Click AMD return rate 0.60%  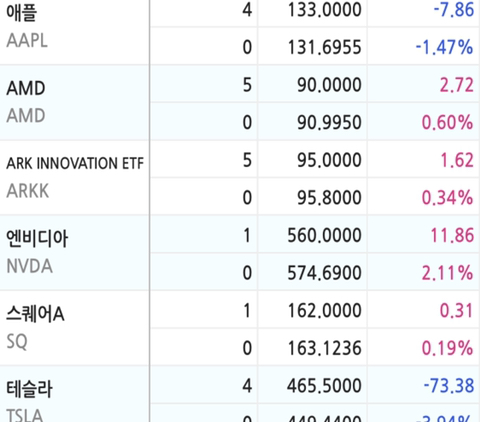click(x=447, y=122)
